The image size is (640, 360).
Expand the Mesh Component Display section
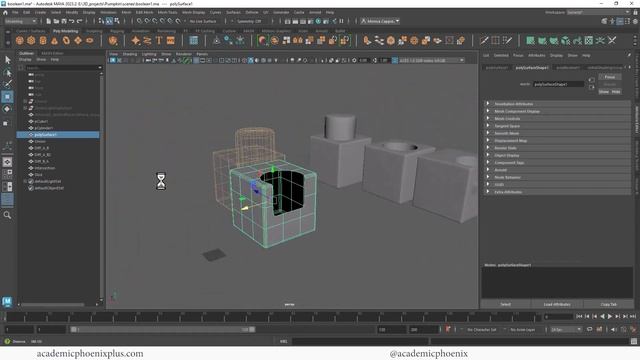click(x=557, y=111)
